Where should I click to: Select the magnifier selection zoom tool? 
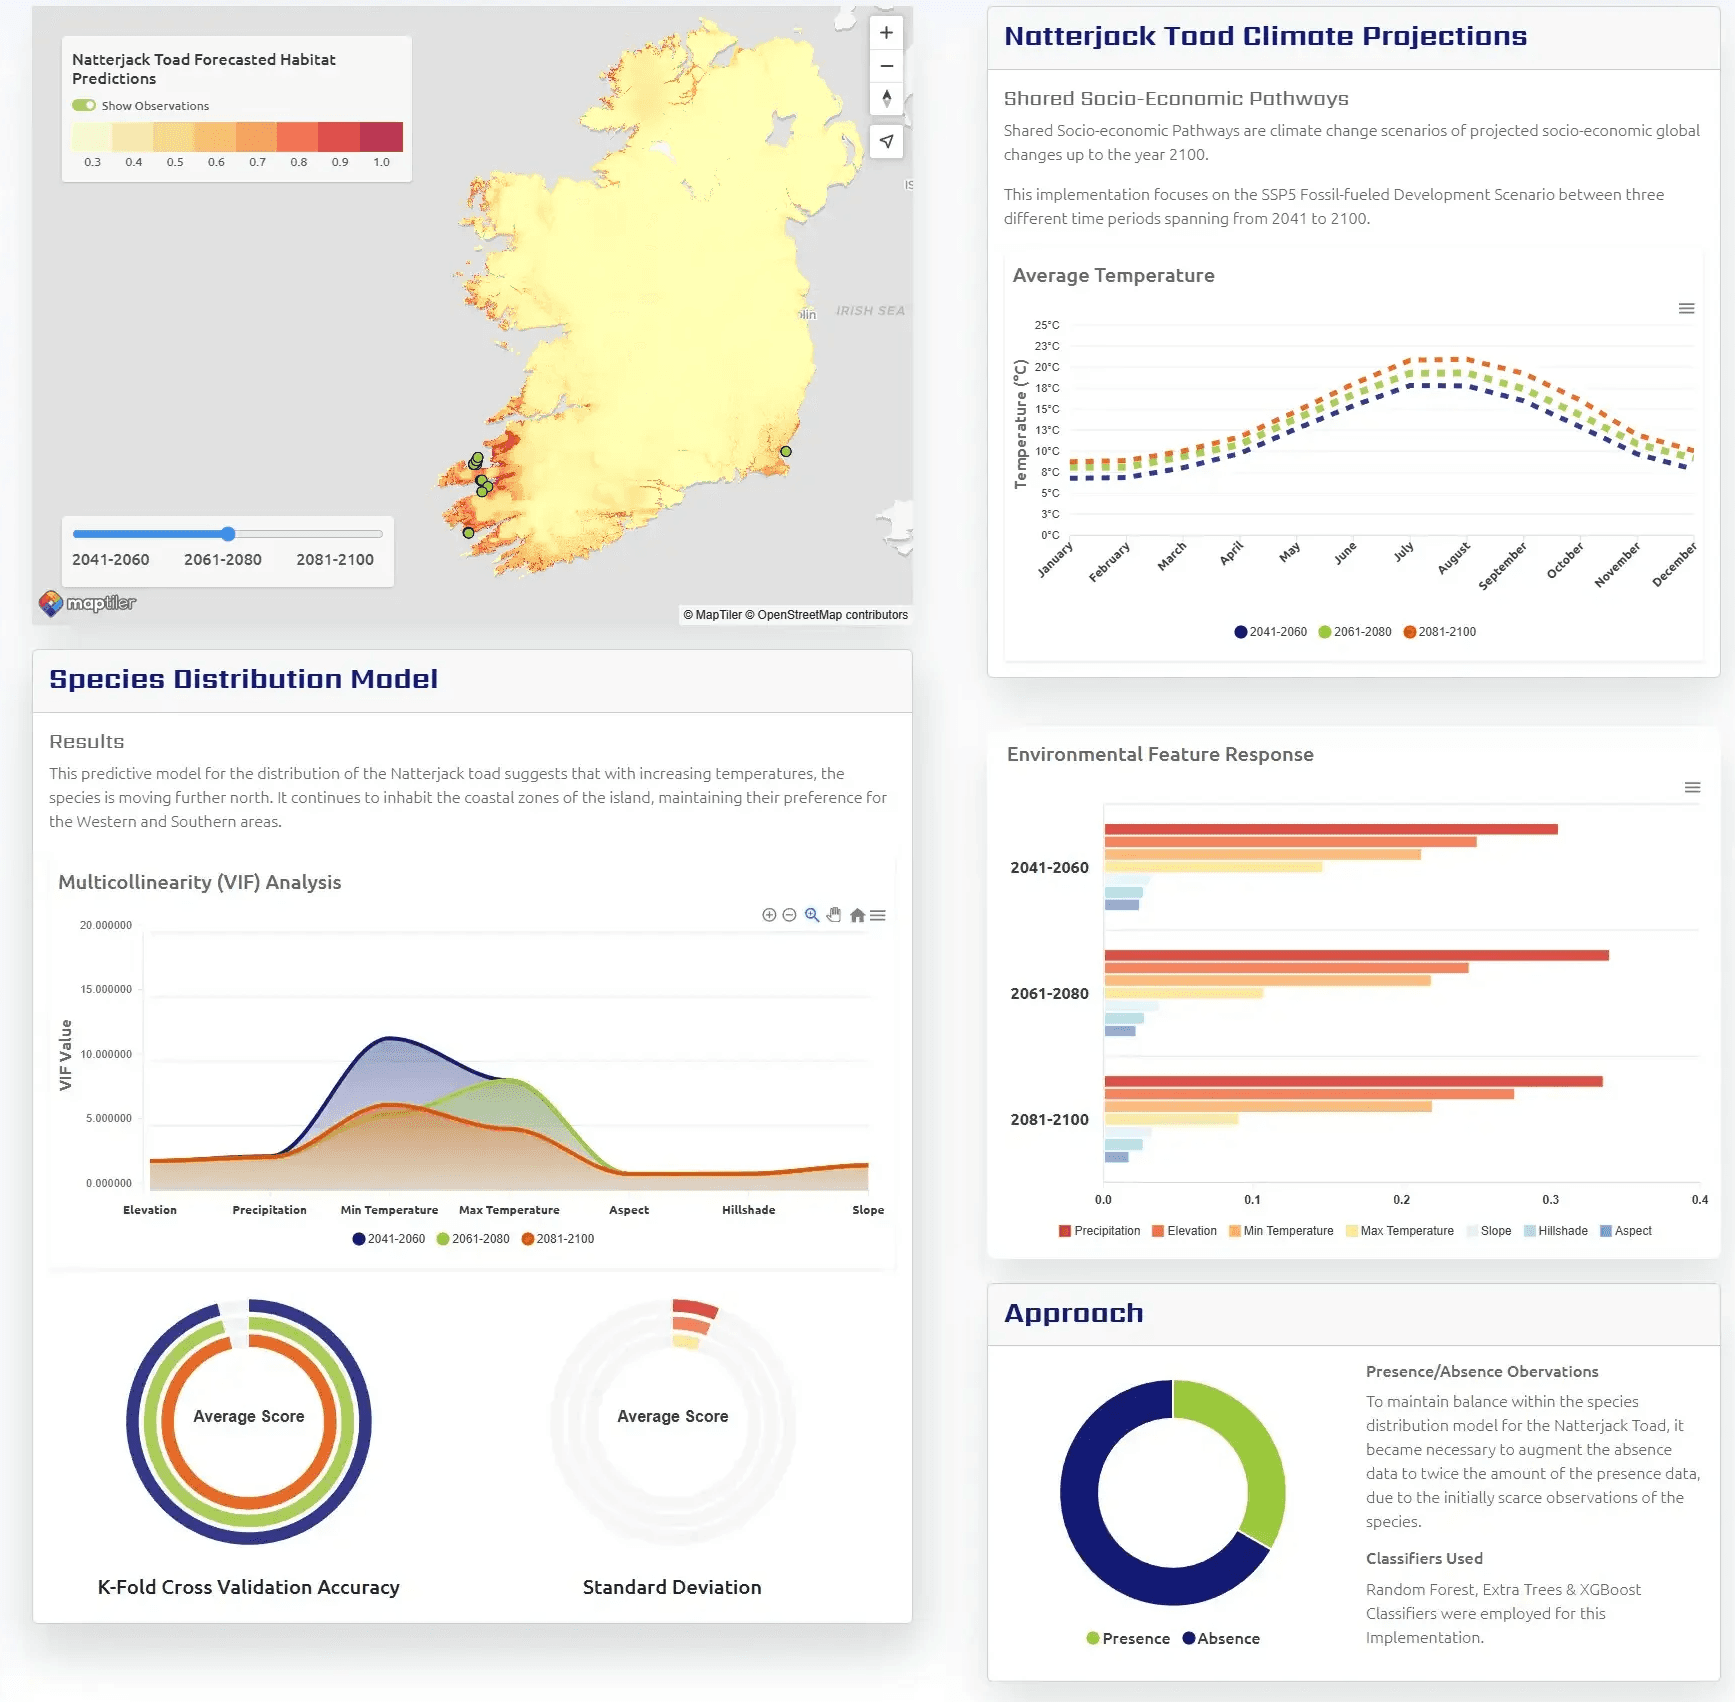pyautogui.click(x=812, y=915)
